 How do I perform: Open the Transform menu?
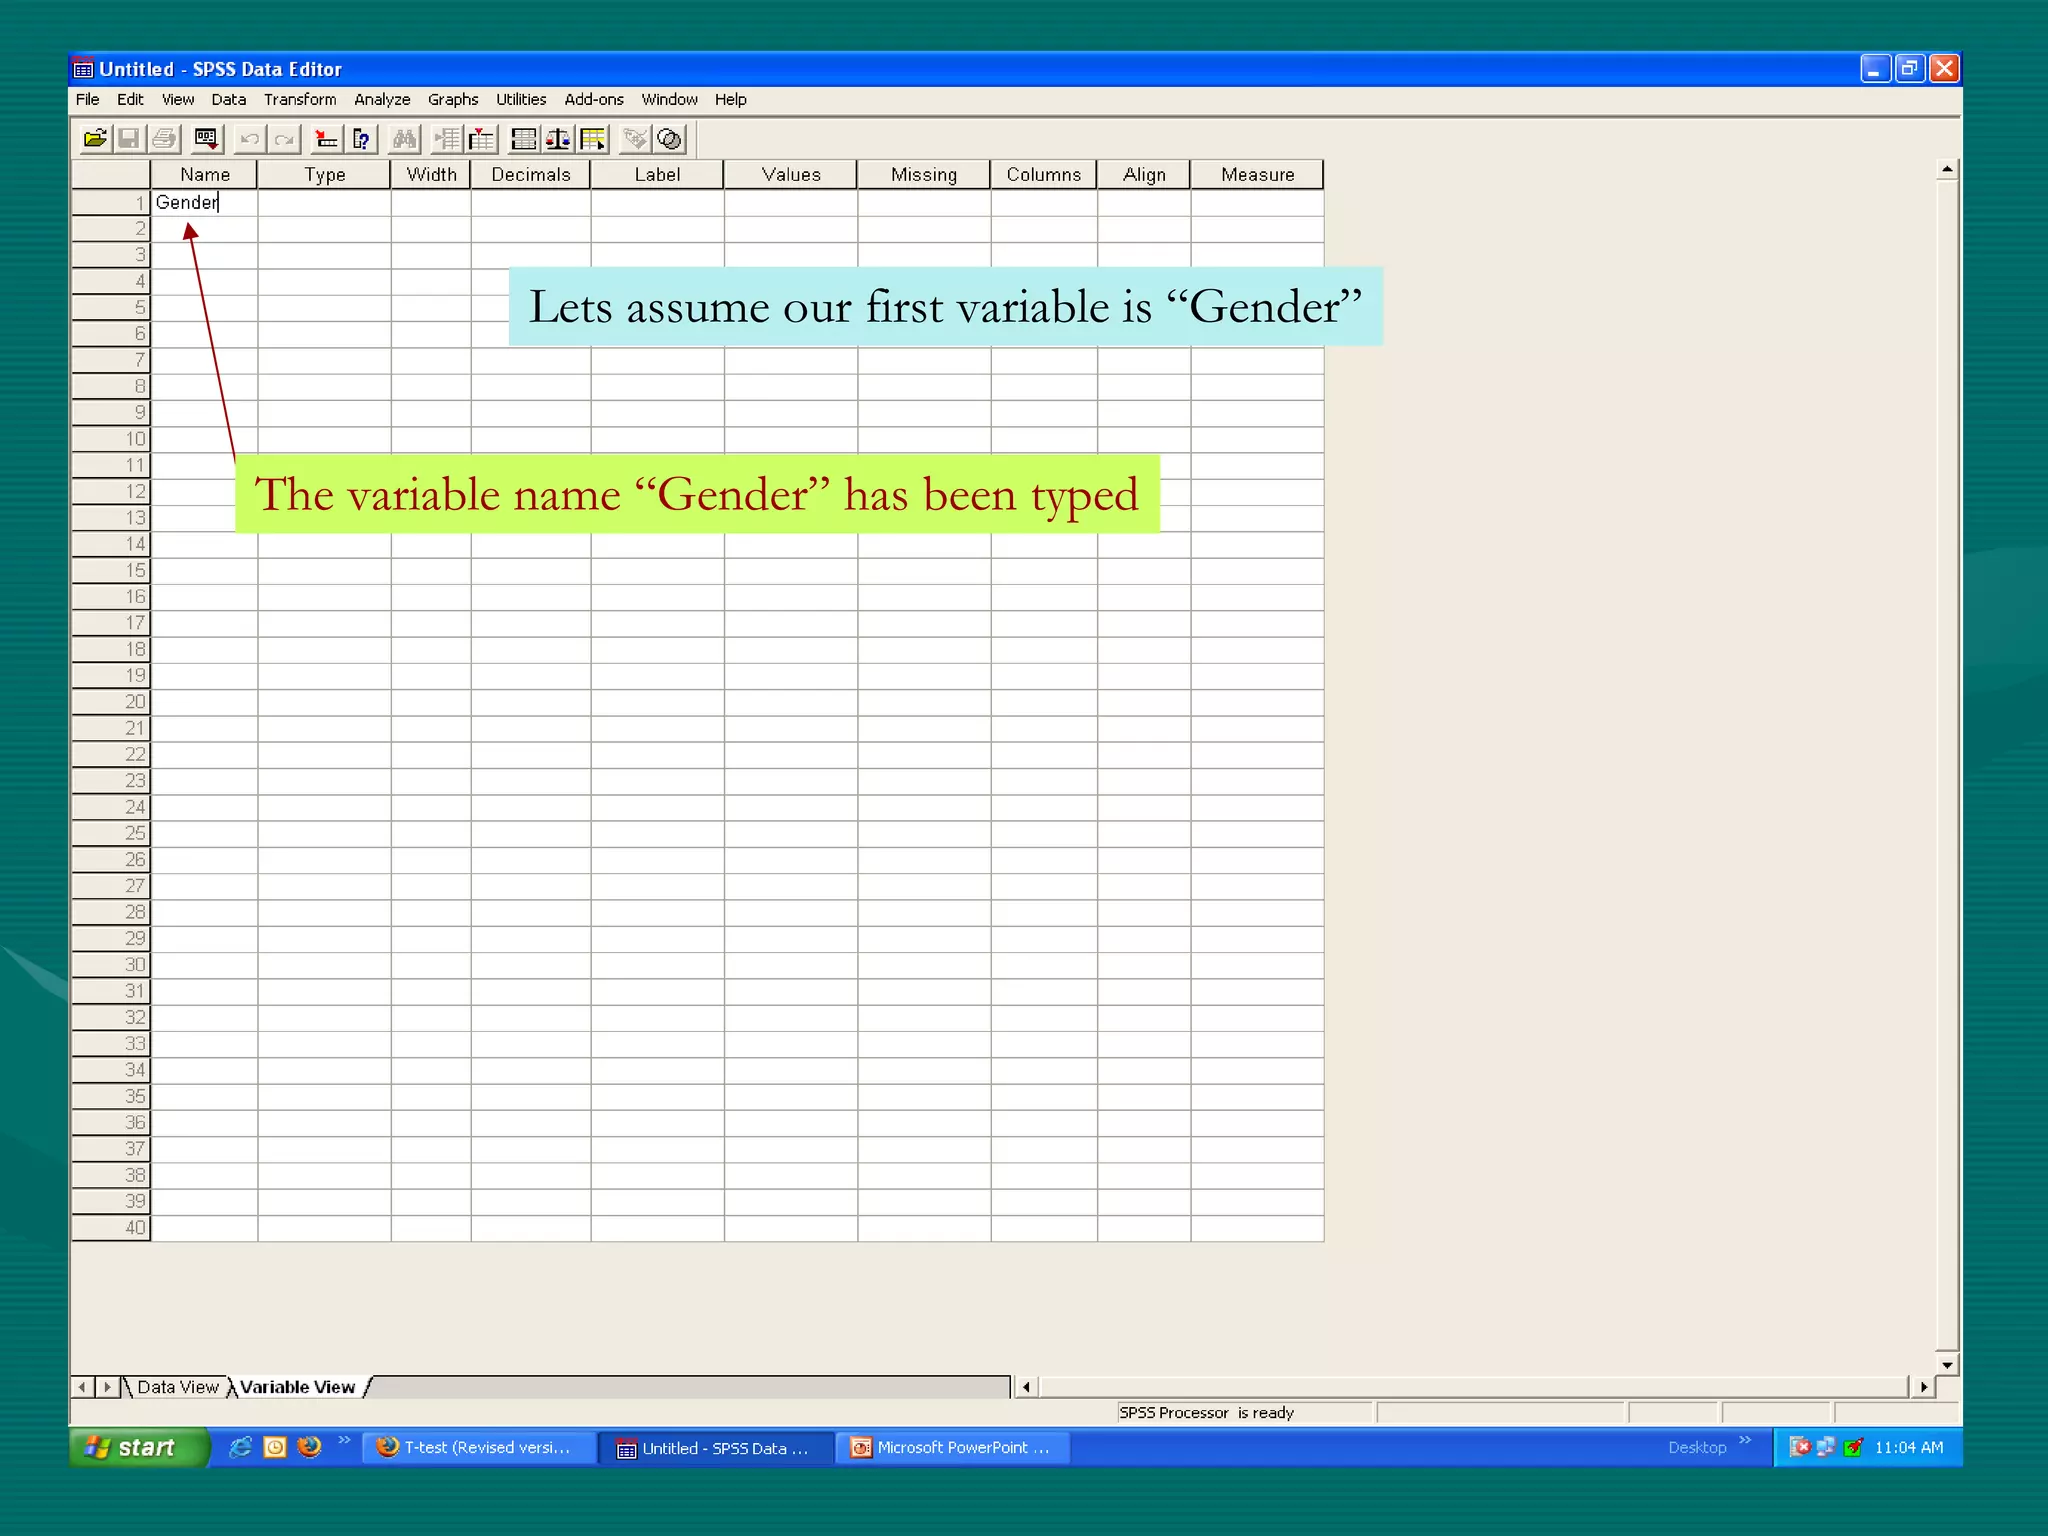pos(300,99)
